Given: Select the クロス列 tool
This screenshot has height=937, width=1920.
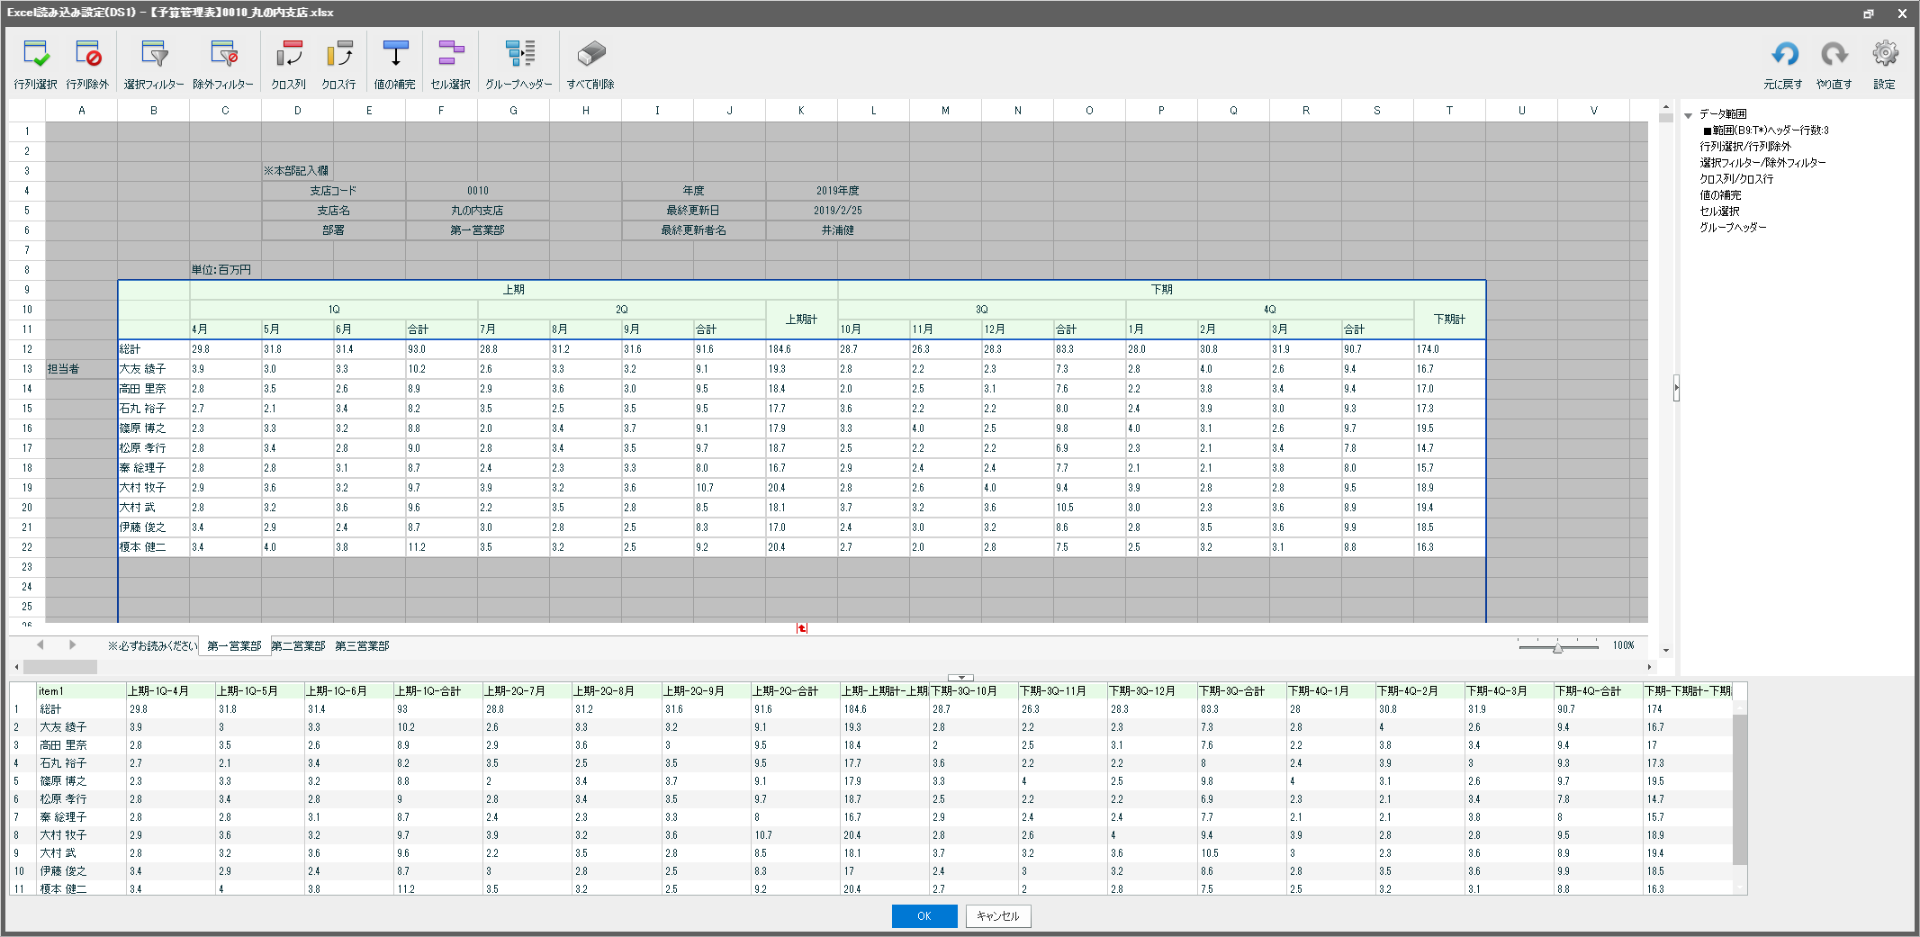Looking at the screenshot, I should tap(289, 55).
